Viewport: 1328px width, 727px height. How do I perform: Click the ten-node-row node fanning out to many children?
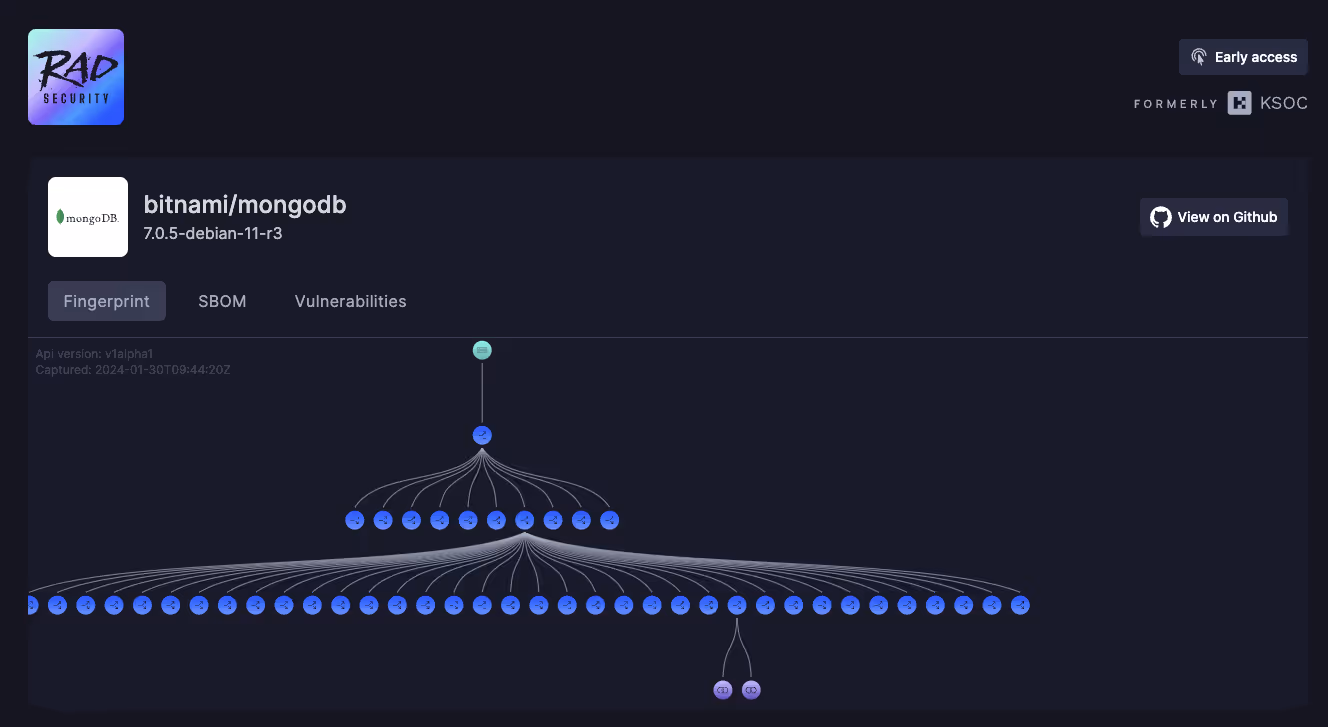click(524, 520)
